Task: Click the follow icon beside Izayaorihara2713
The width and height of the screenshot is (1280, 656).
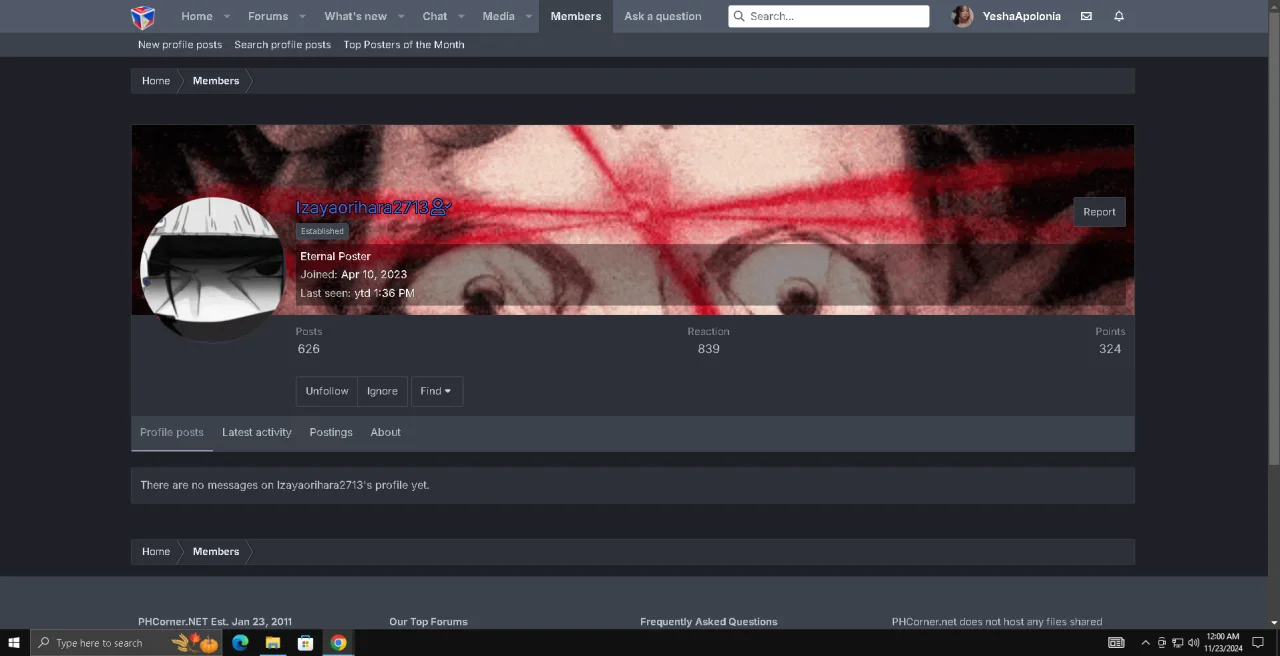Action: click(441, 207)
